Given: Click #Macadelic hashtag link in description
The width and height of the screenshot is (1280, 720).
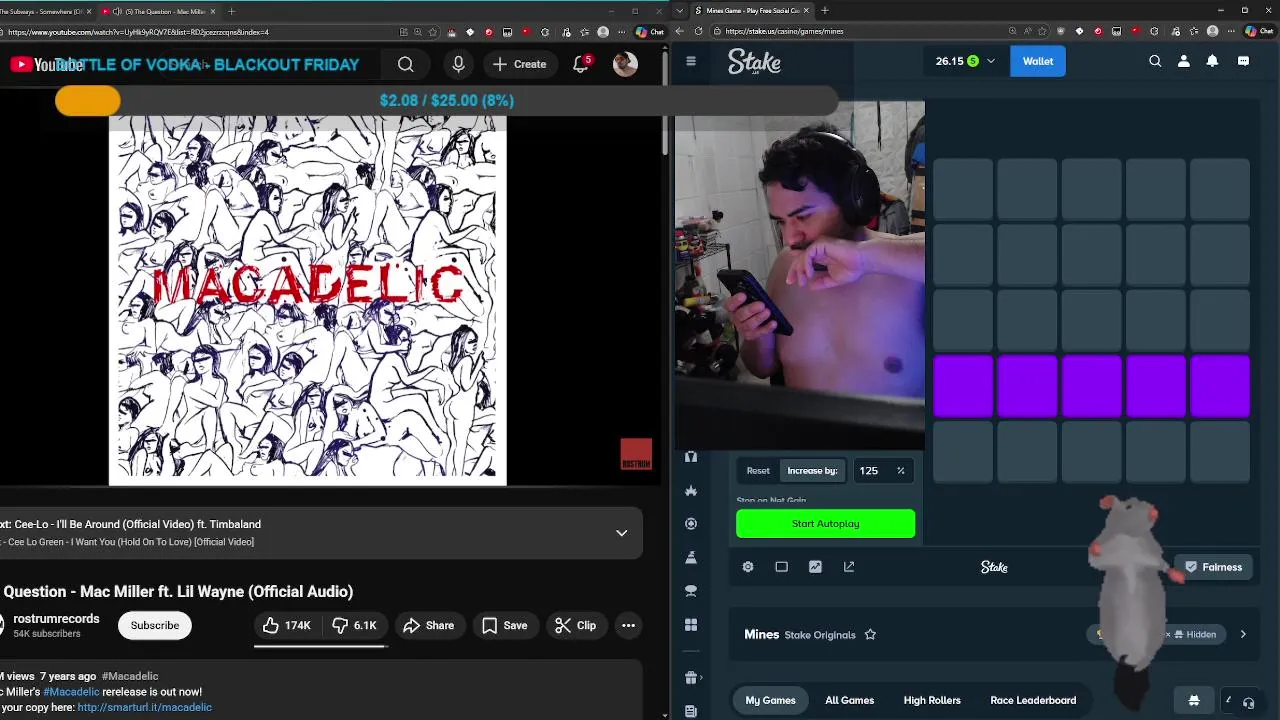Looking at the screenshot, I should click(x=71, y=691).
